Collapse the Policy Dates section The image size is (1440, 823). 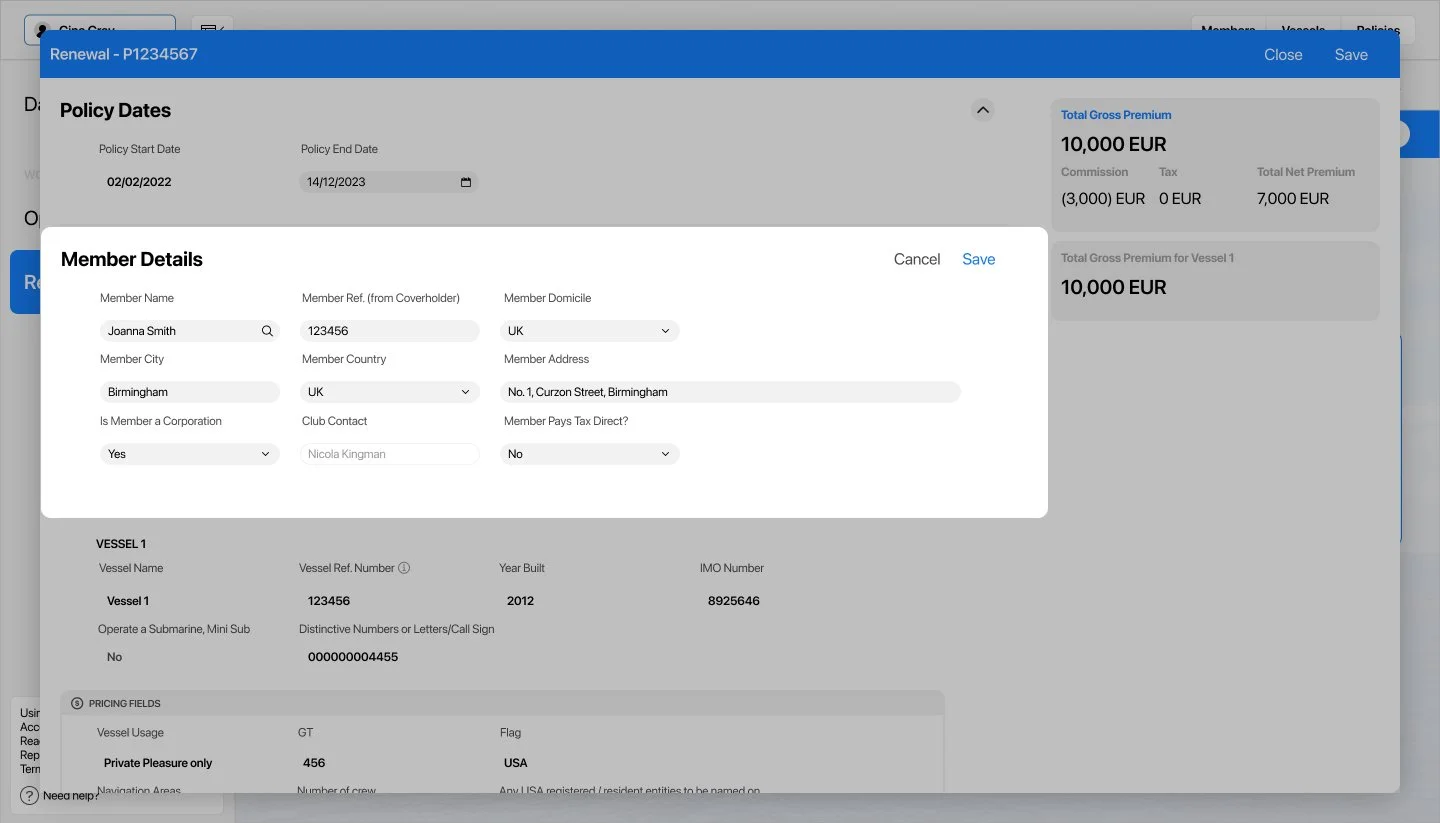coord(982,110)
